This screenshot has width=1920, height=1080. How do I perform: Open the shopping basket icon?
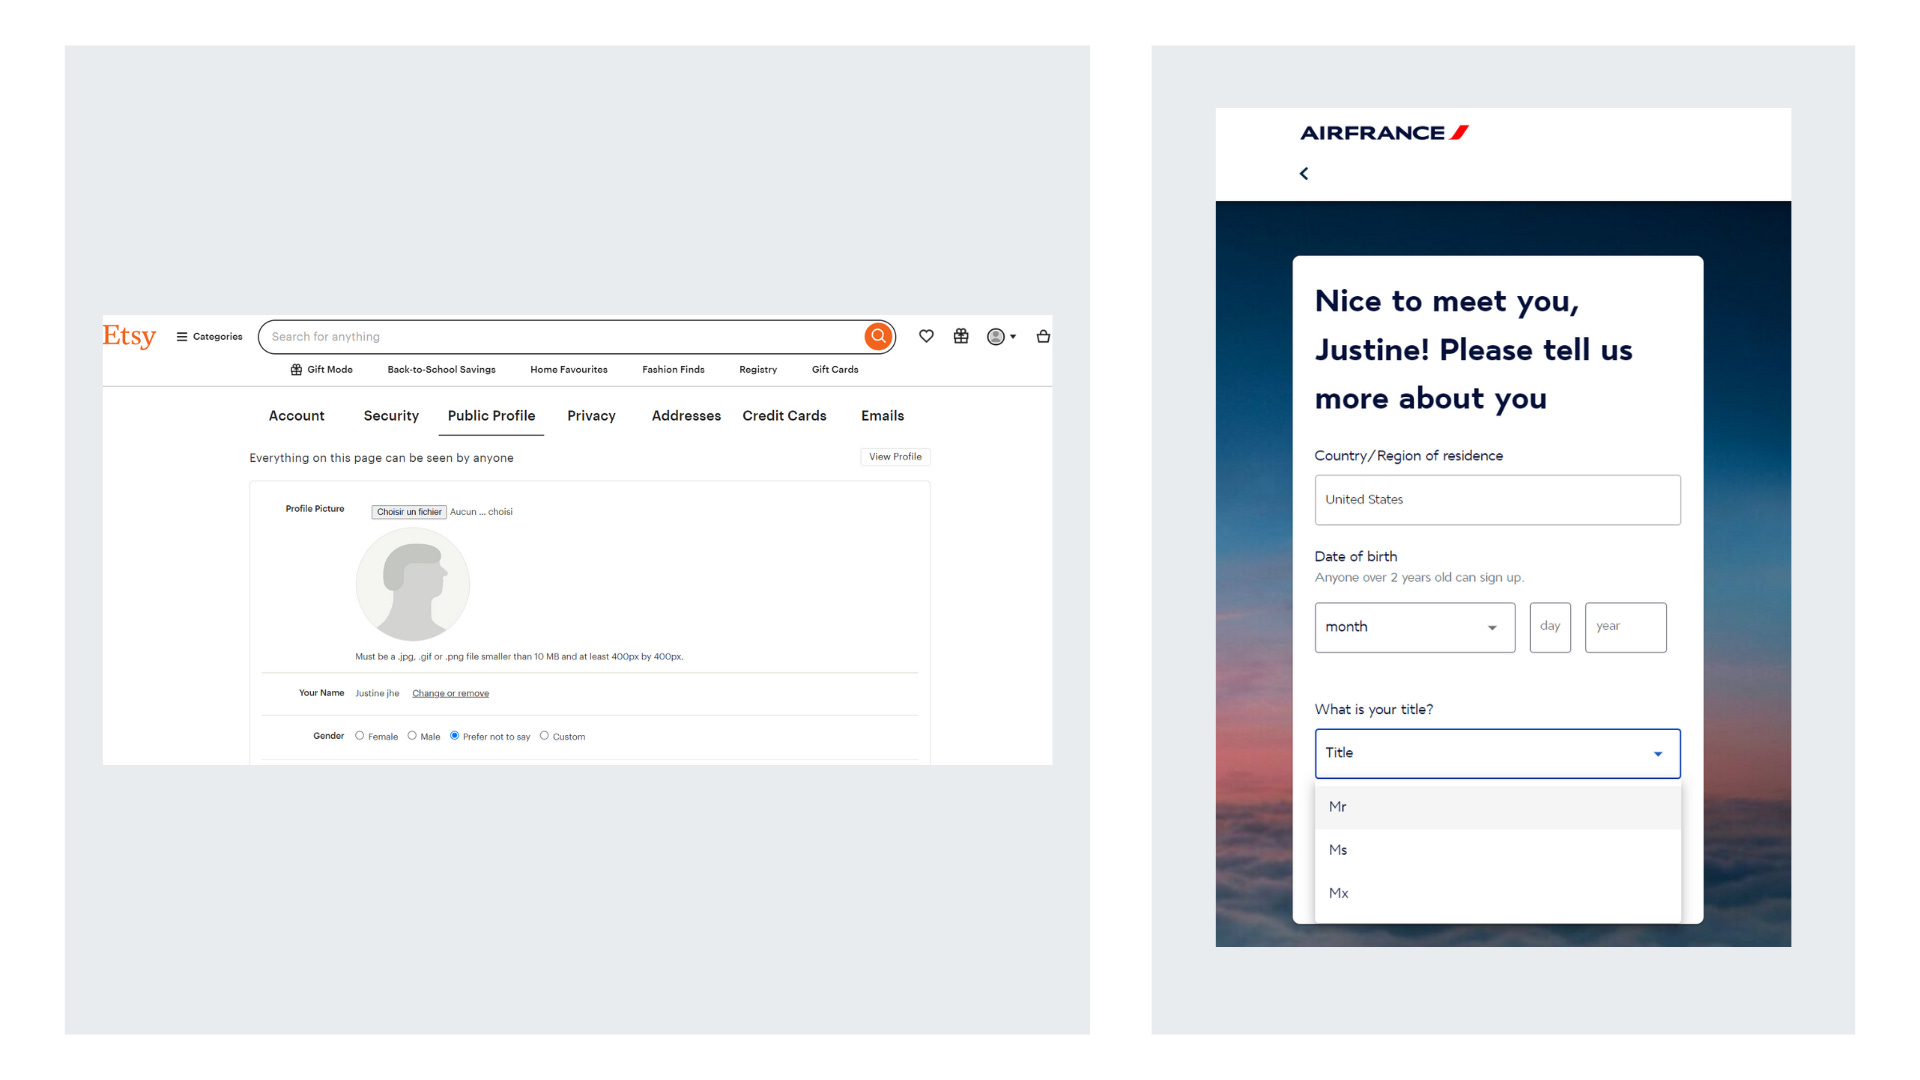coord(1043,336)
